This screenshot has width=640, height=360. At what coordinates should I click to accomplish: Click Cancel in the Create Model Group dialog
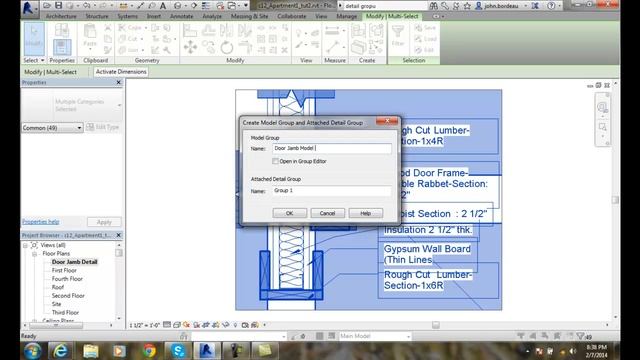(x=327, y=213)
